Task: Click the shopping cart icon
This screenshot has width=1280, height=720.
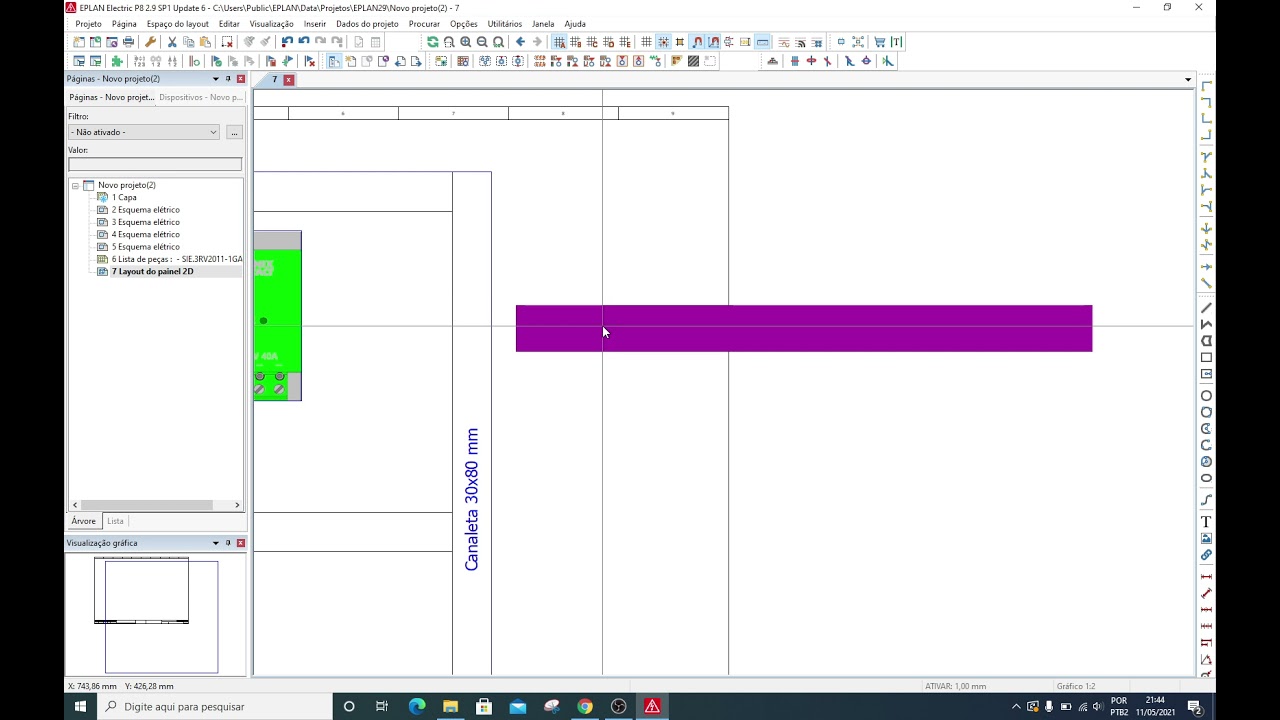Action: pos(879,42)
